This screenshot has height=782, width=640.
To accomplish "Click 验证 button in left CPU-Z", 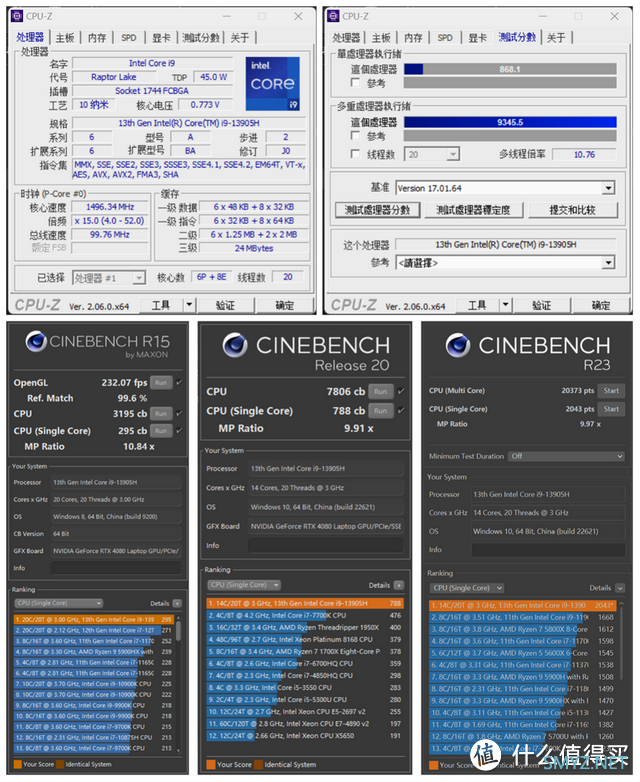I will click(225, 305).
